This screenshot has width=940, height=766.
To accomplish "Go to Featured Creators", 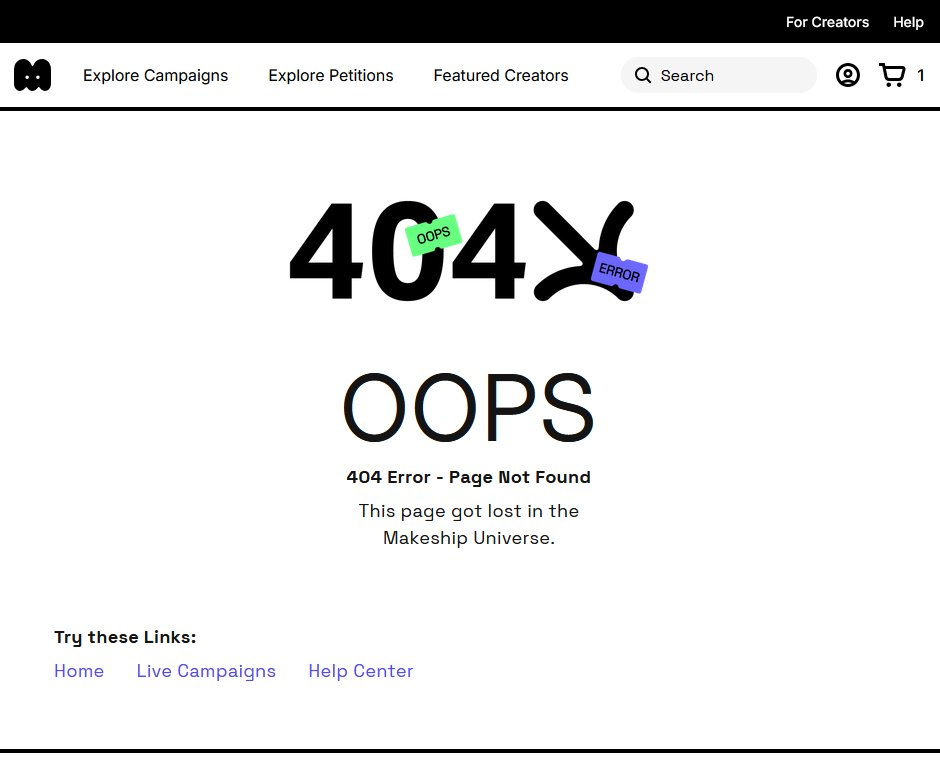I will 501,76.
